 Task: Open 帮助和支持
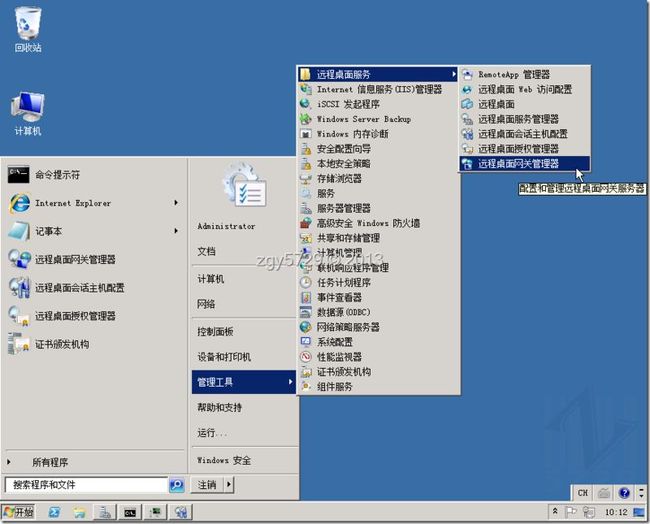point(244,408)
